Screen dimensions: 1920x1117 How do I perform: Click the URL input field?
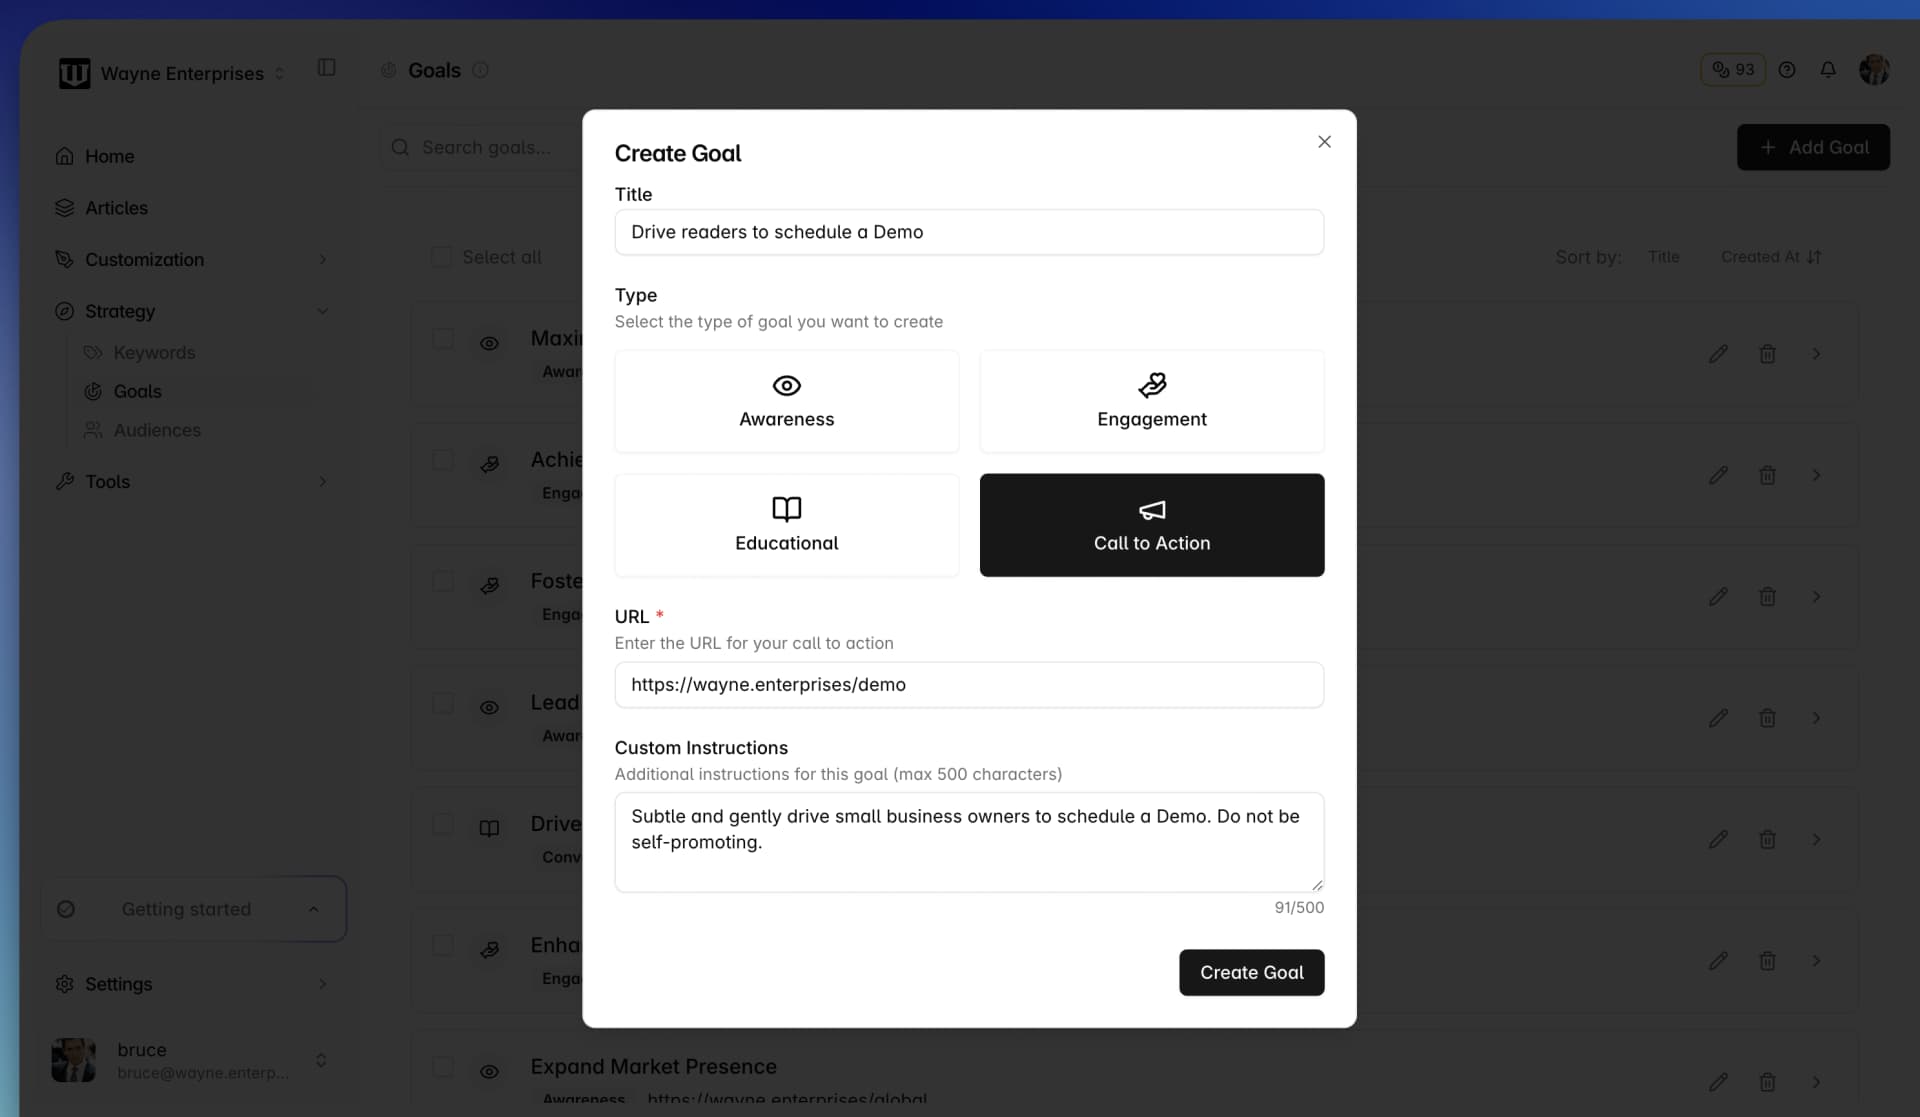click(x=968, y=685)
